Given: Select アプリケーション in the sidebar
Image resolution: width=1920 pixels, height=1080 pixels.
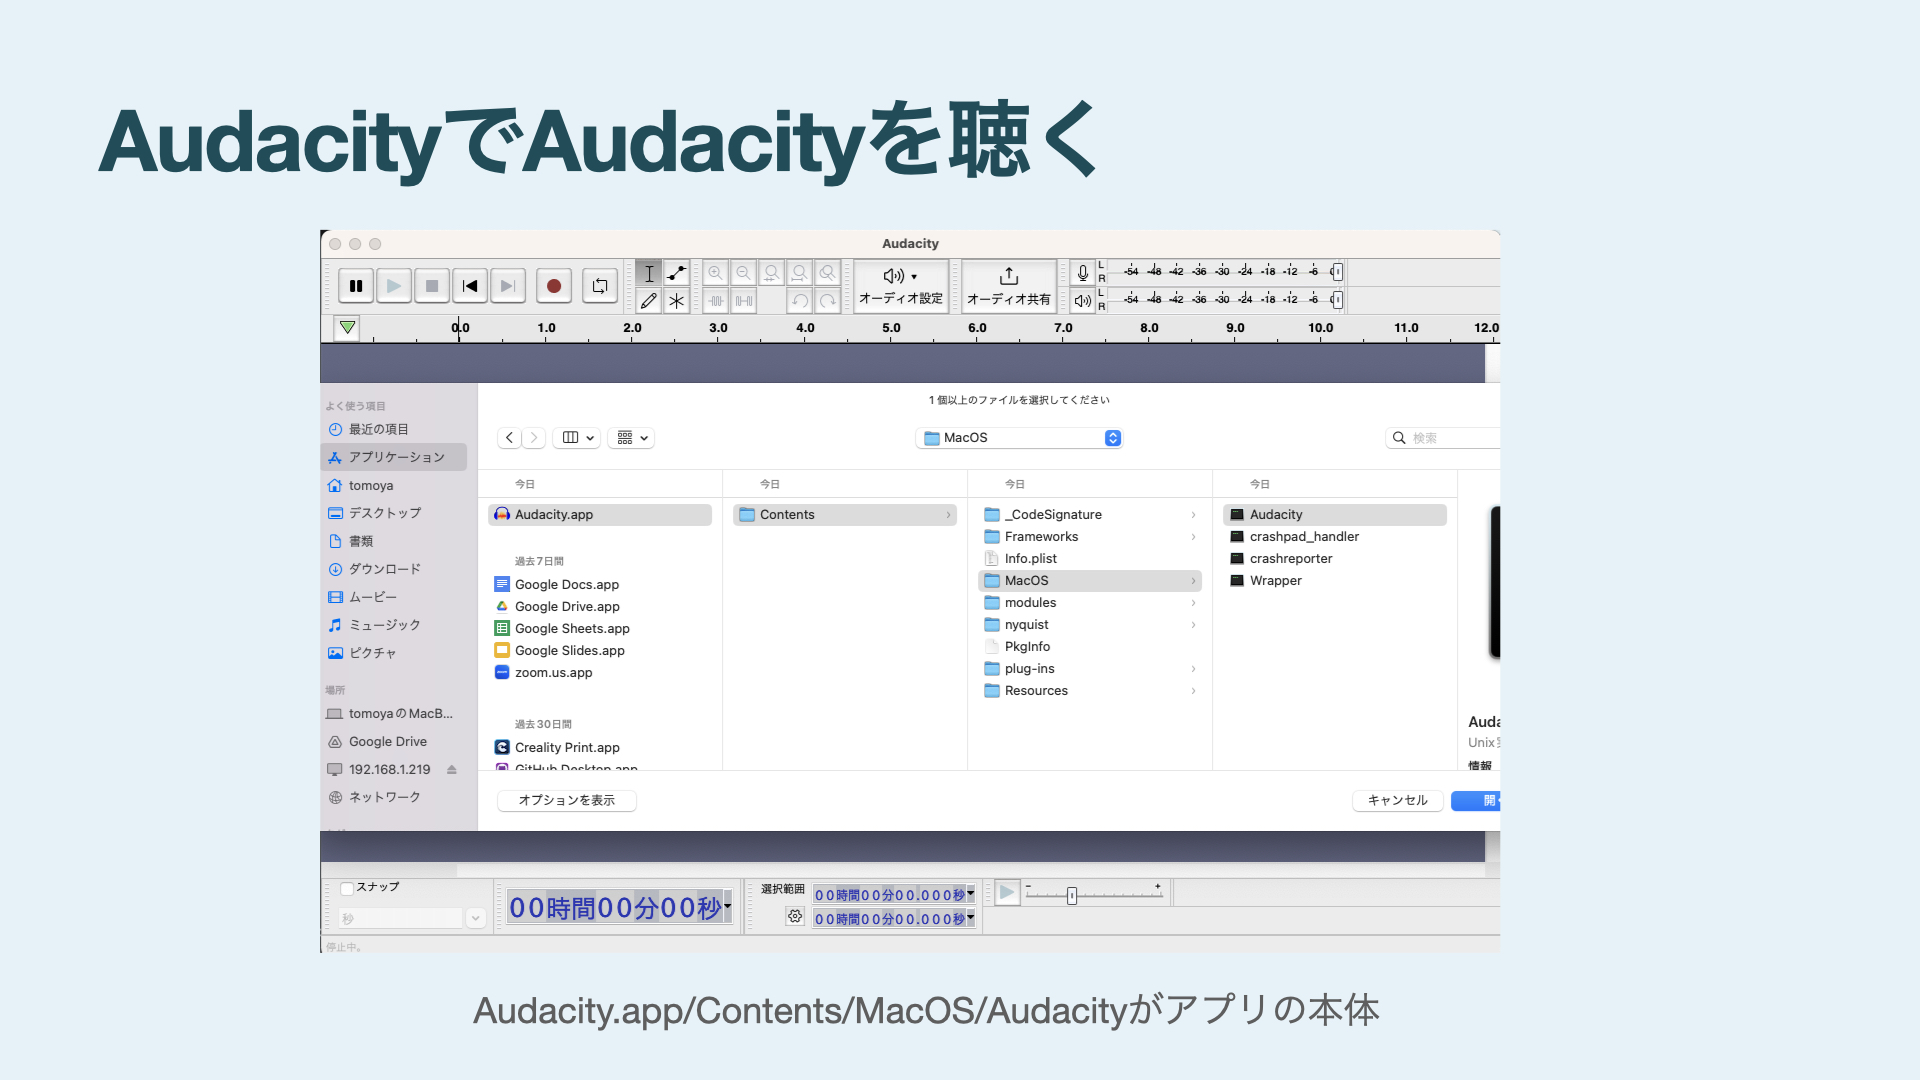Looking at the screenshot, I should pos(396,457).
